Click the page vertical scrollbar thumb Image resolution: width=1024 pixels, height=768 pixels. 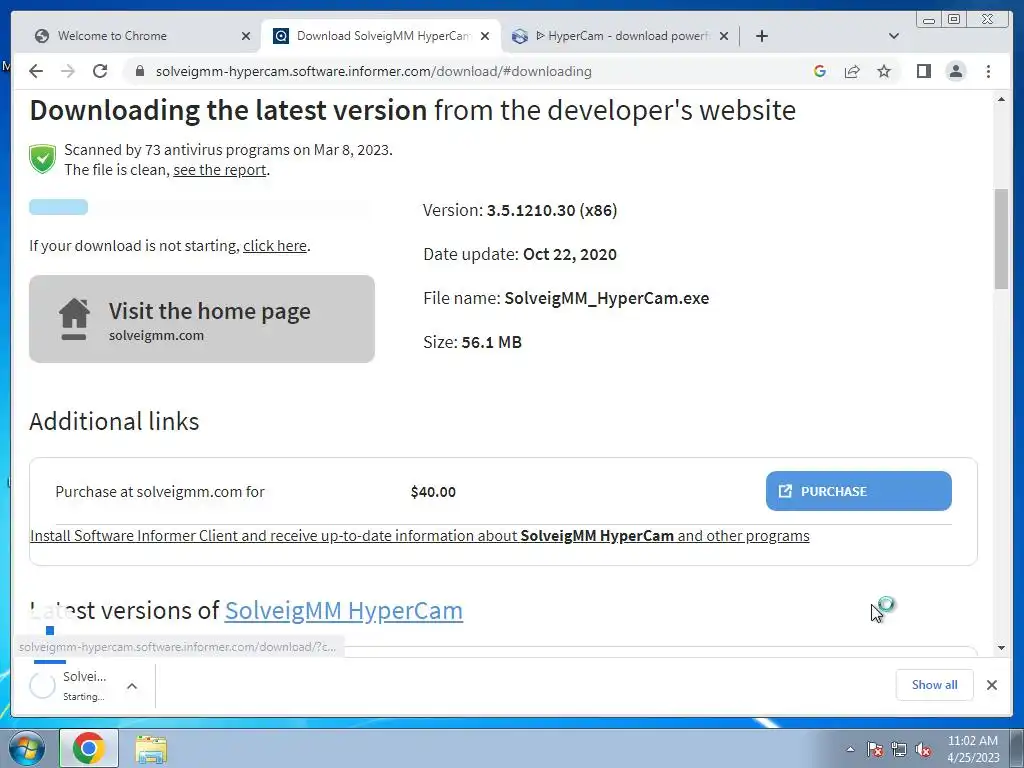(1001, 238)
